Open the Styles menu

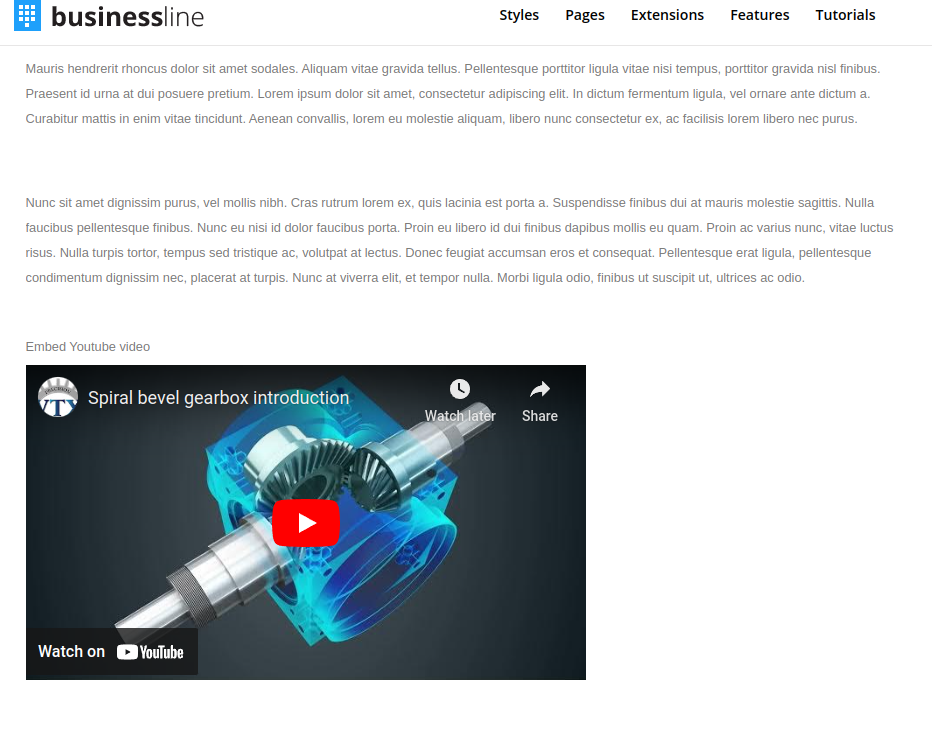click(x=519, y=15)
